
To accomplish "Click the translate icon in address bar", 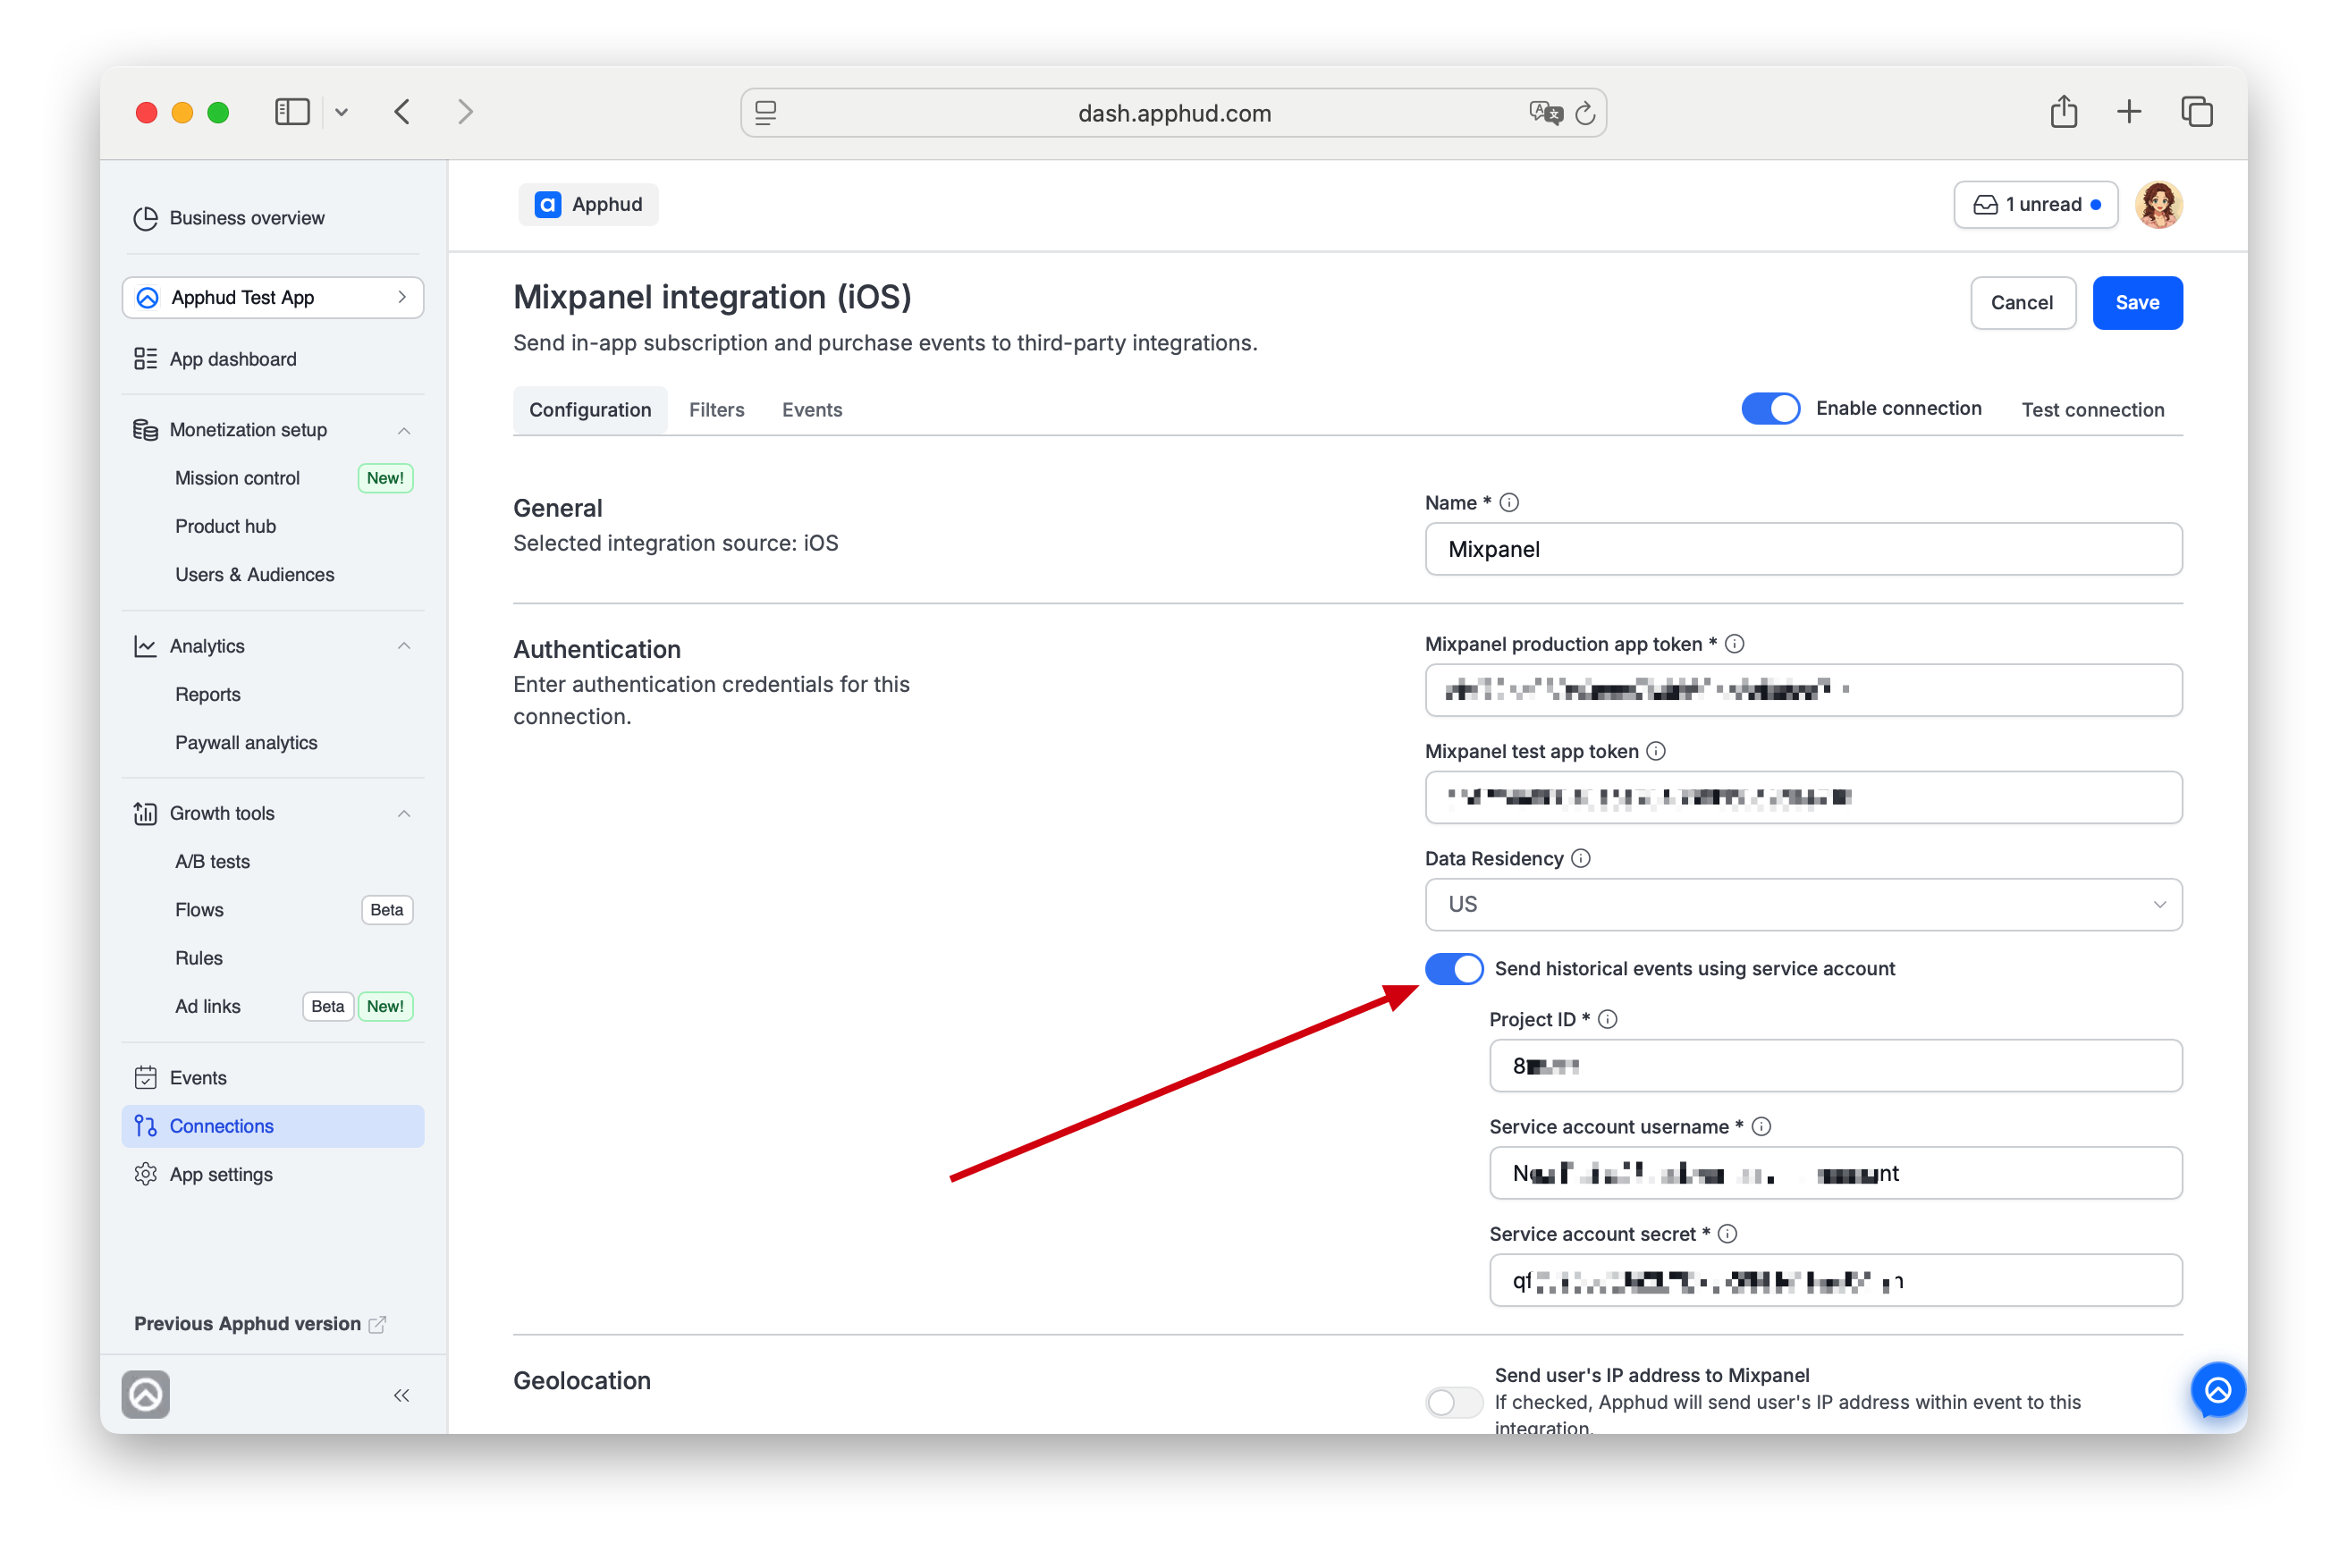I will (x=1545, y=113).
